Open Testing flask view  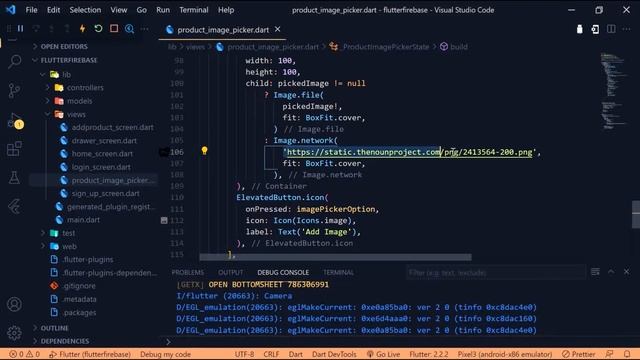coord(14,178)
